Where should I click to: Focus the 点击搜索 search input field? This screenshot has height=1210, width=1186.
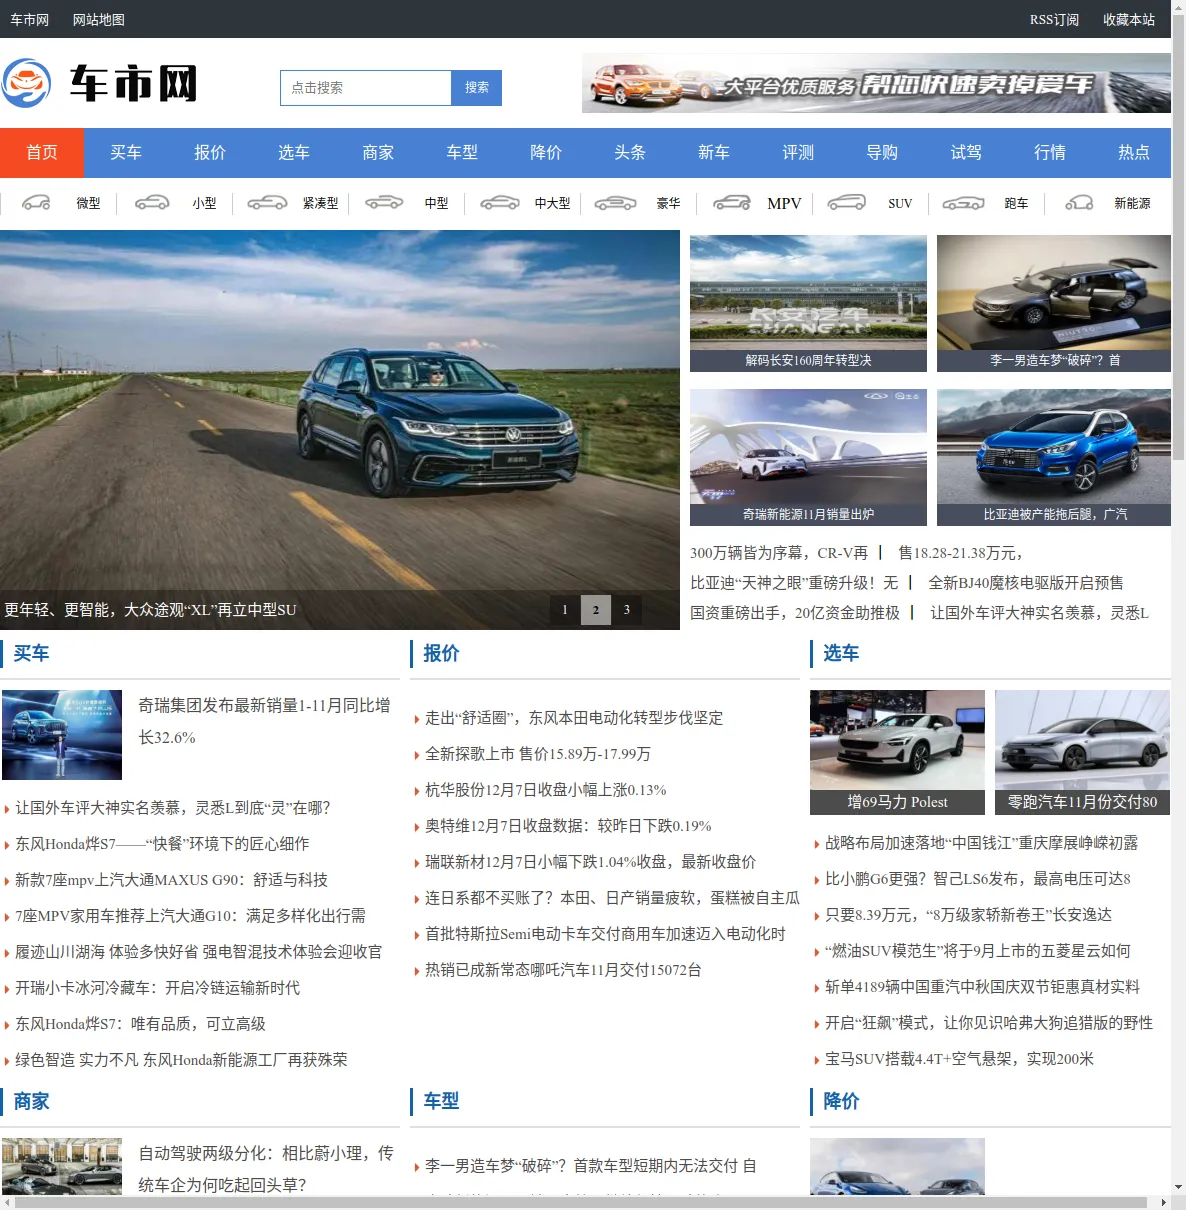point(366,88)
